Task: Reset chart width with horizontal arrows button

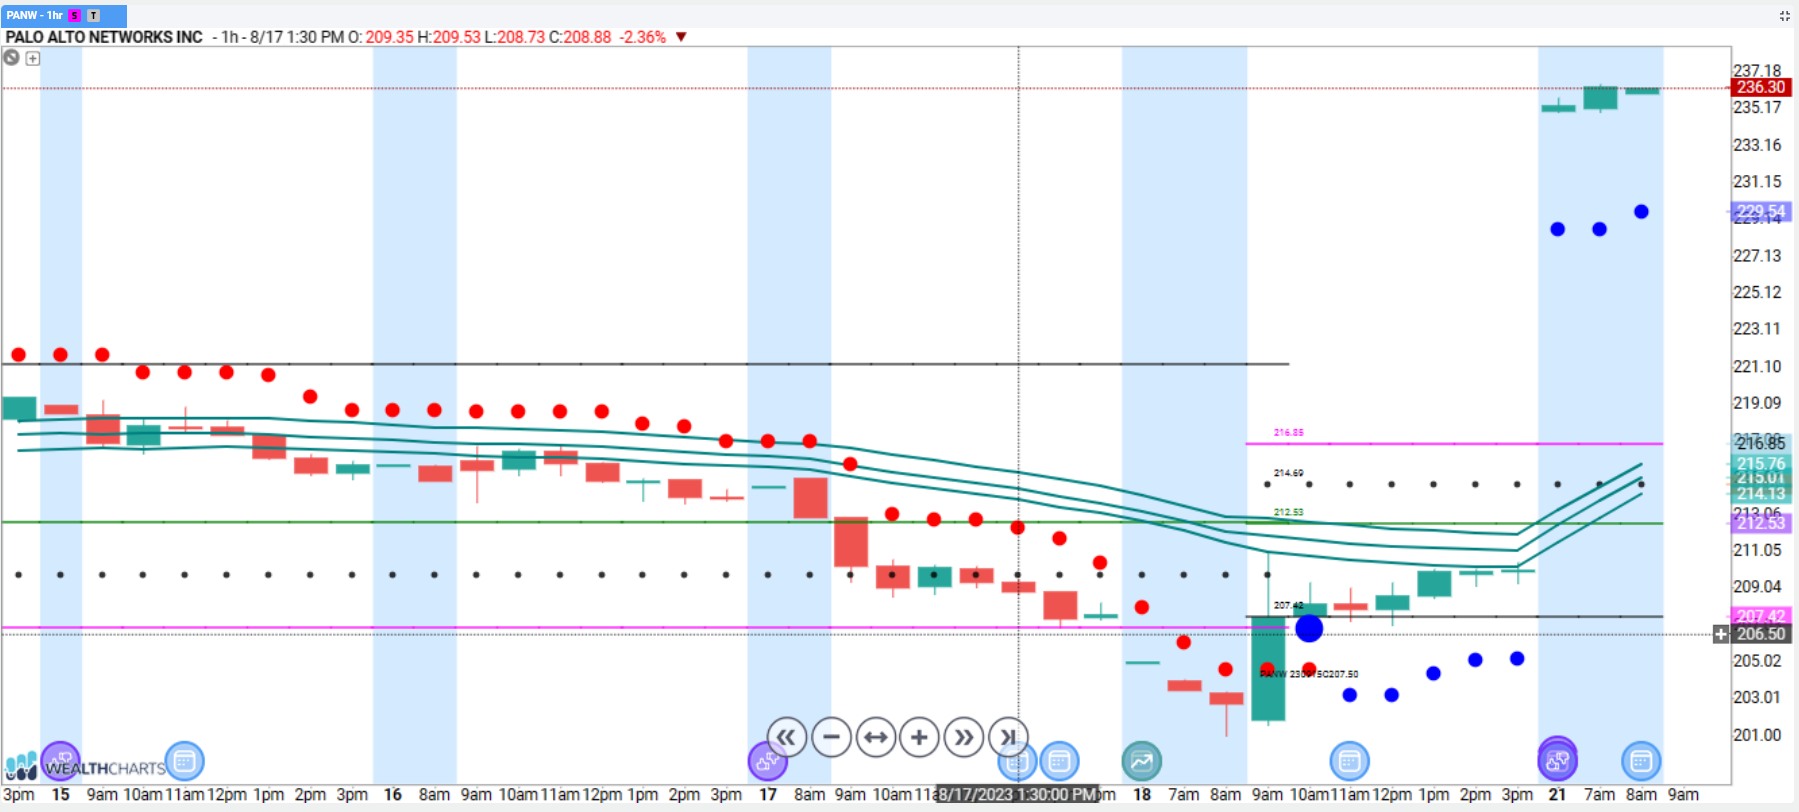Action: click(x=875, y=738)
